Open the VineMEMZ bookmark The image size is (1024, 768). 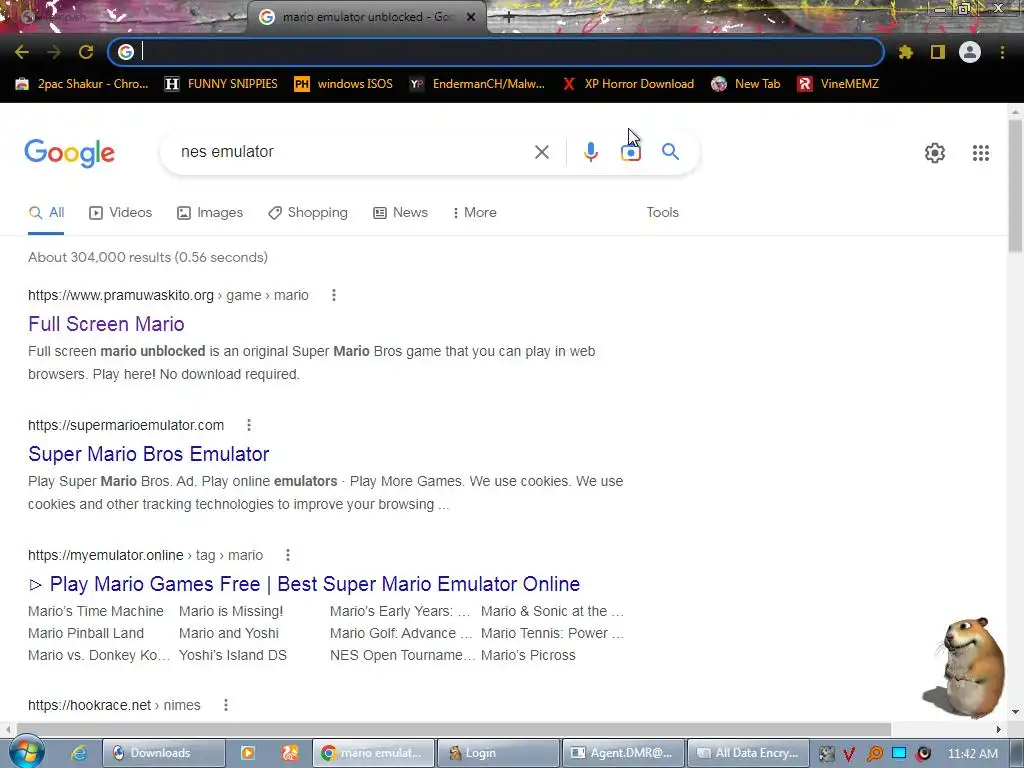(x=839, y=84)
